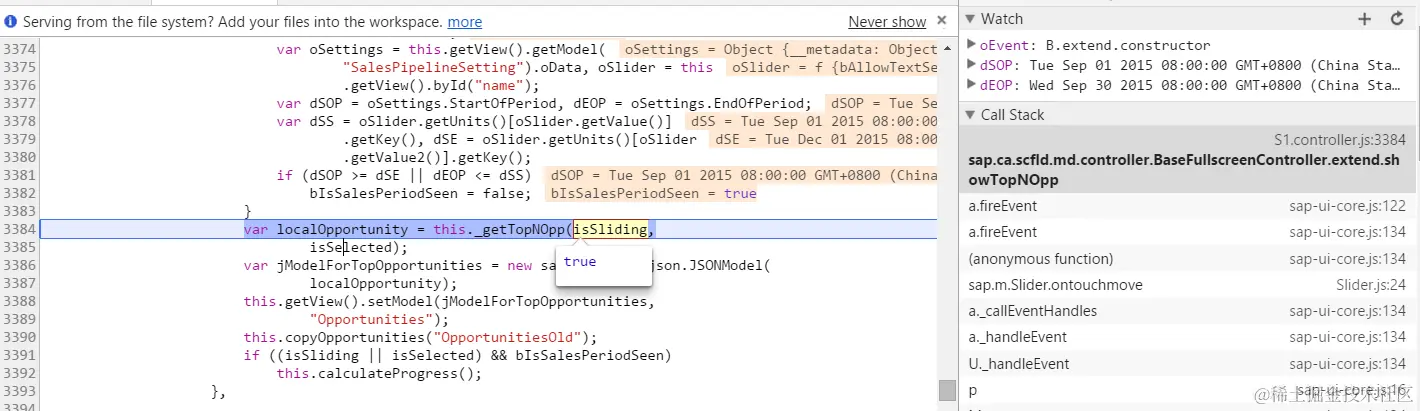Viewport: 1420px width, 411px height.
Task: Click line number 3384 in gutter
Action: (x=19, y=230)
